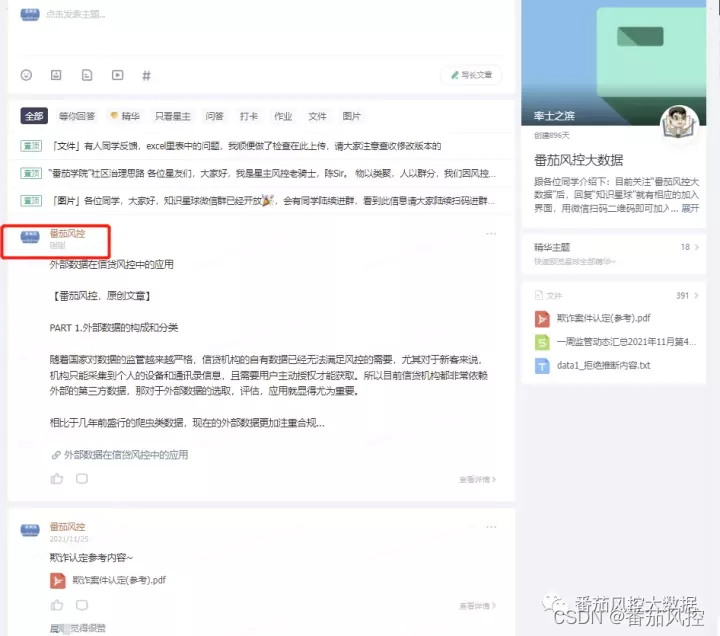This screenshot has width=720, height=636.
Task: Open the pdf icon attachment in the 欺诈认定 post
Action: pos(57,581)
